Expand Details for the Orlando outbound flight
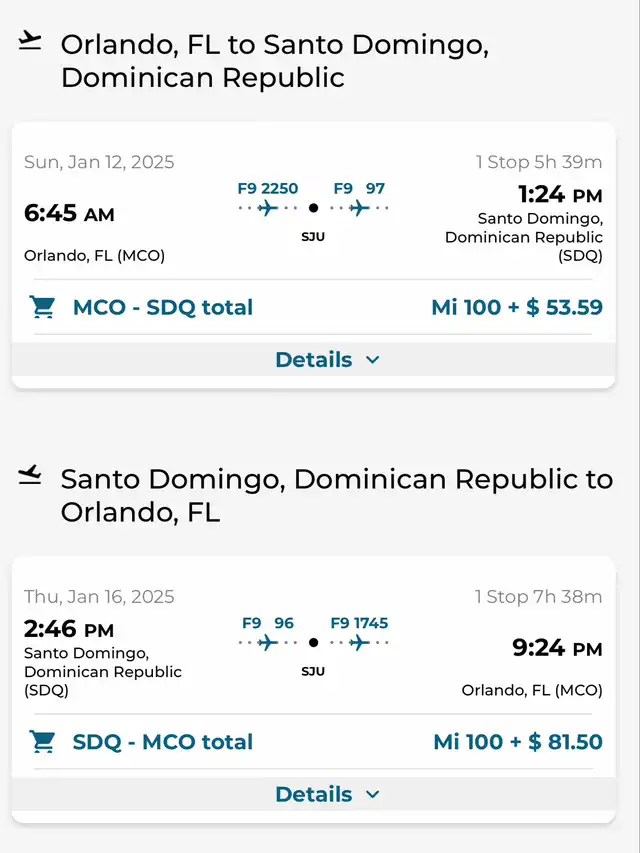640x853 pixels. [x=314, y=359]
